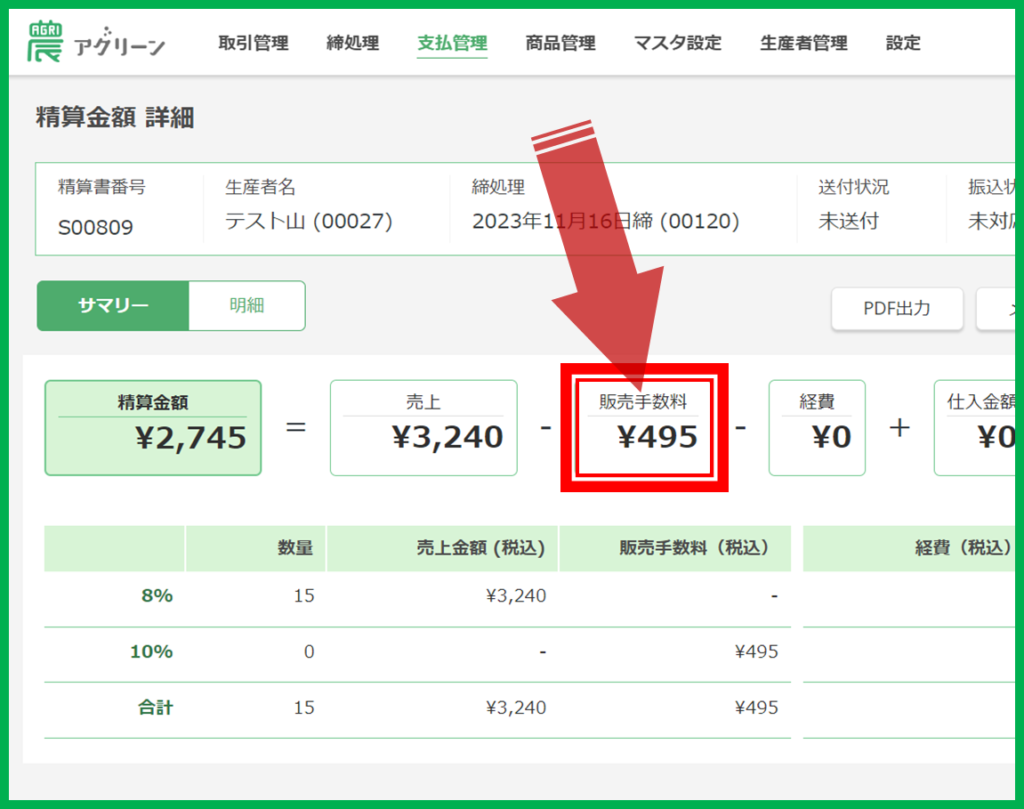Switch to the 明細 tab

[246, 306]
